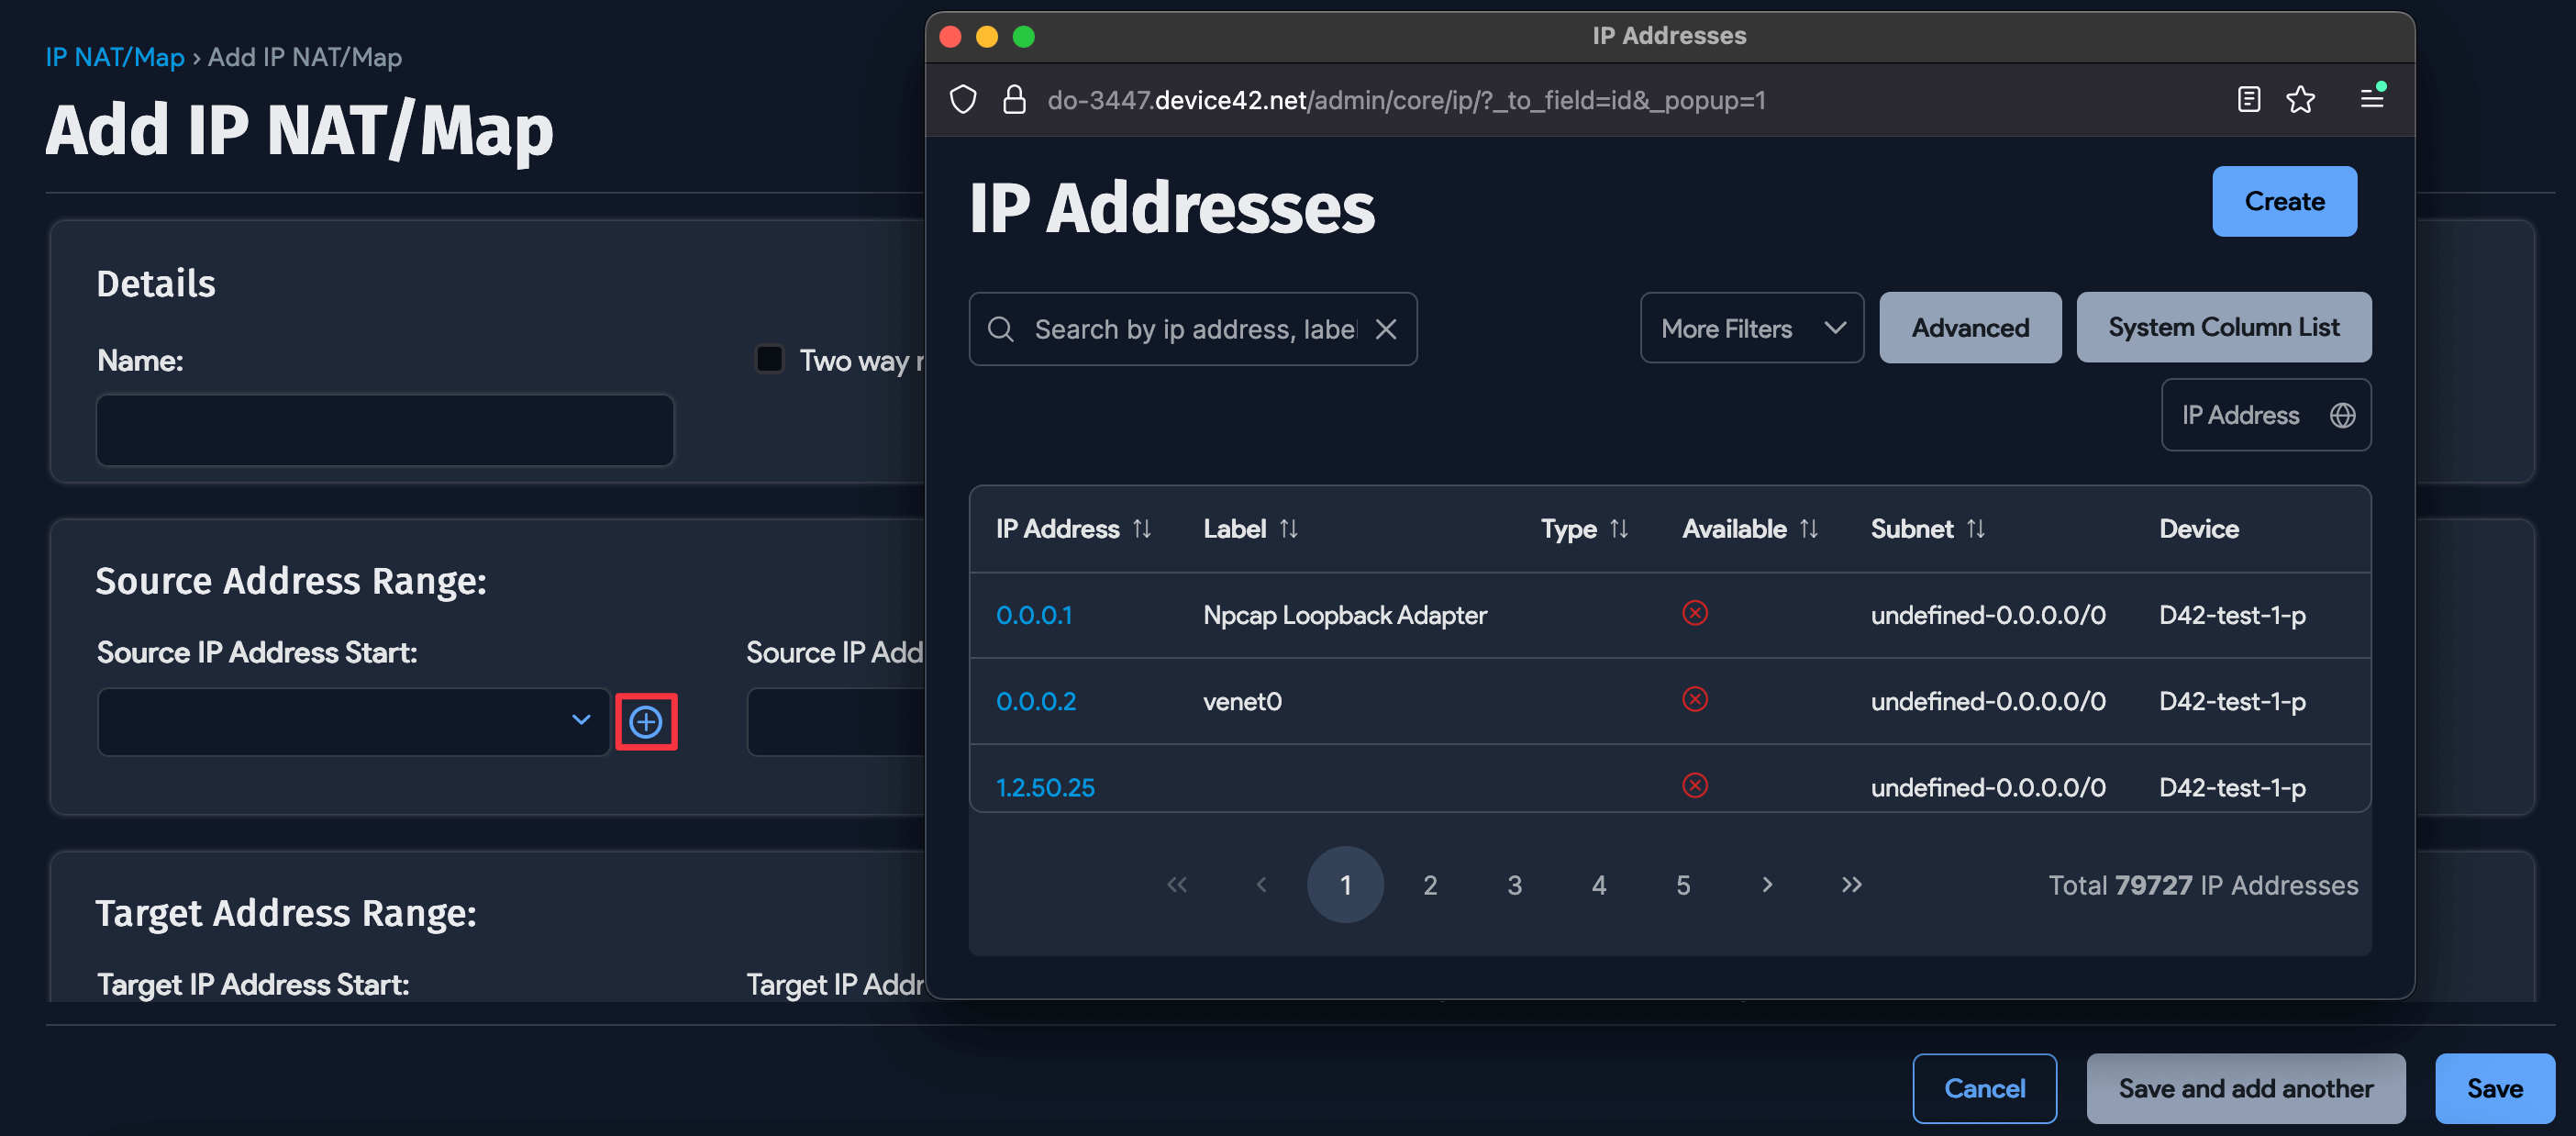Navigate to page 2 of IP Addresses
Viewport: 2576px width, 1136px height.
click(1430, 884)
